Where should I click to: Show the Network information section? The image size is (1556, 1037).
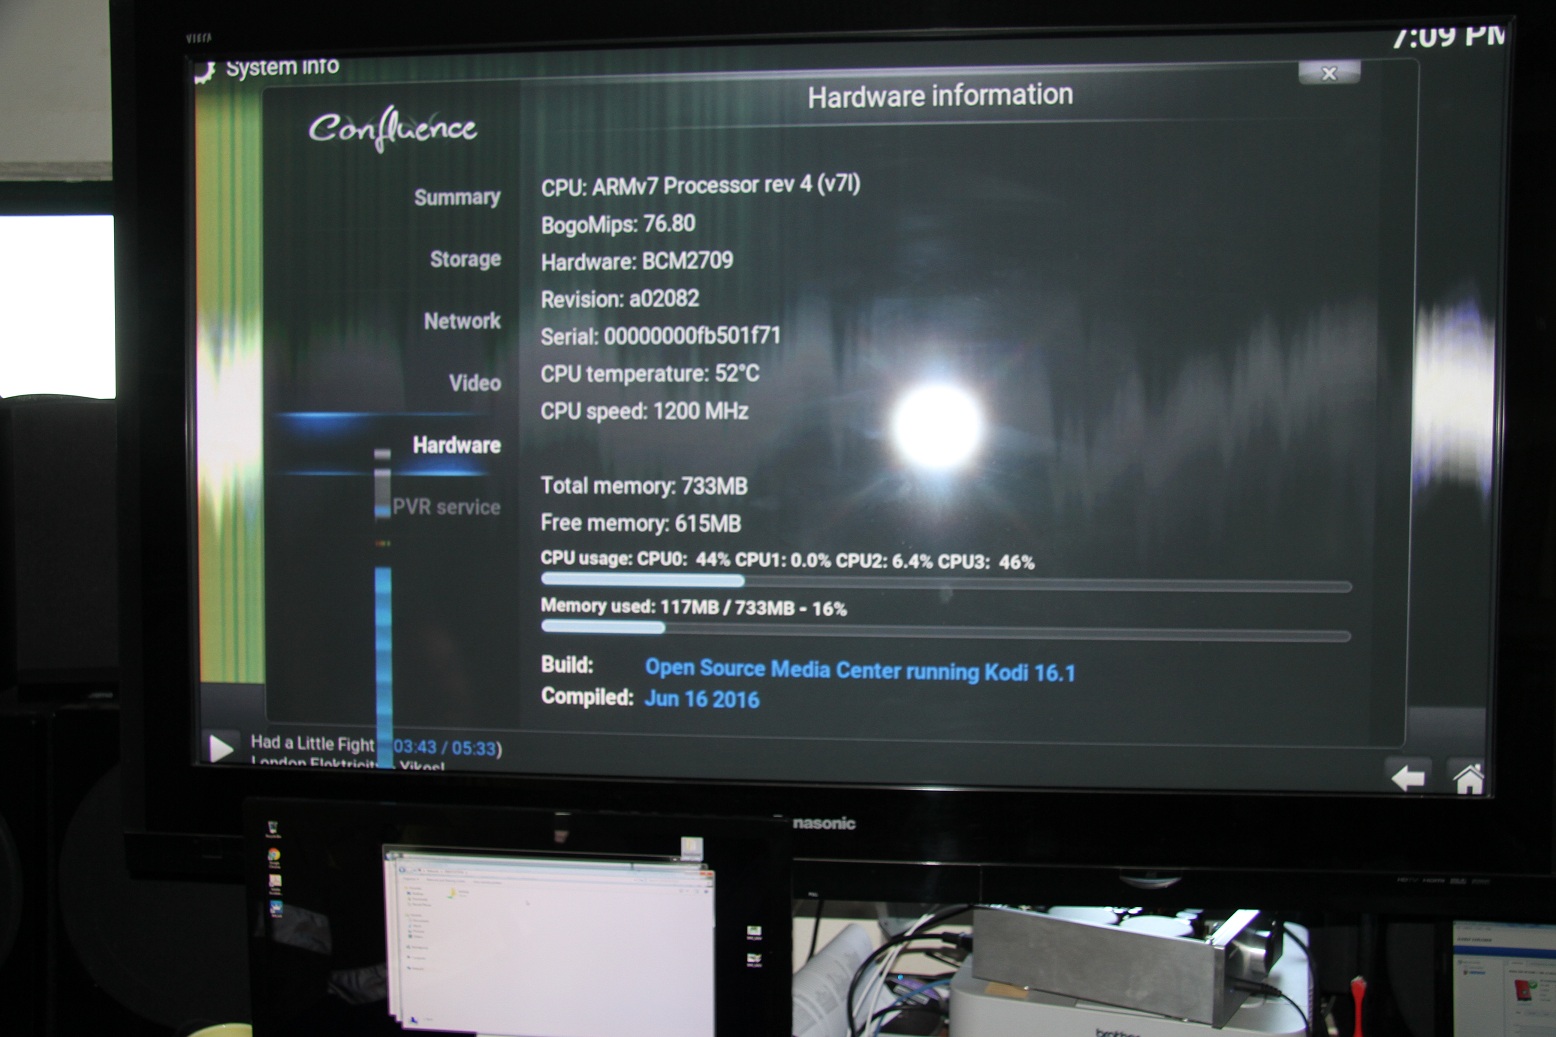[462, 321]
